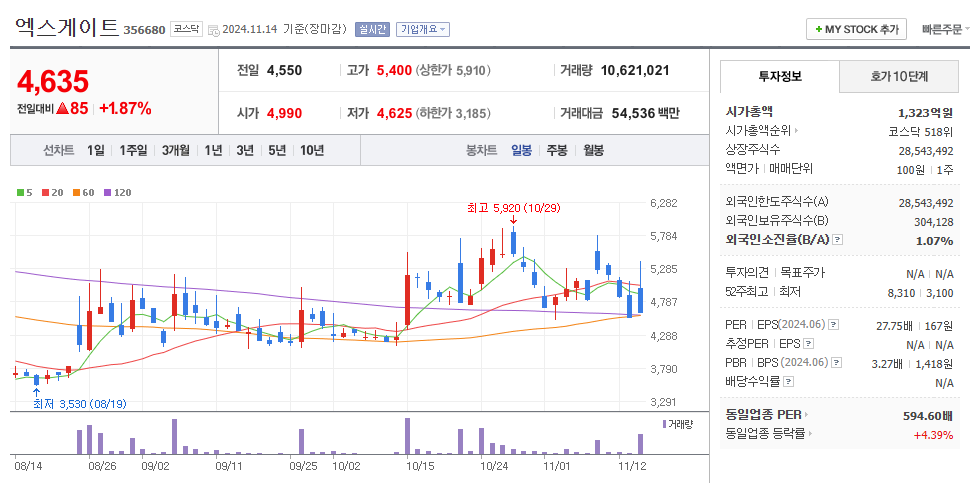Select the 월봉 monthly candle chart

point(593,150)
